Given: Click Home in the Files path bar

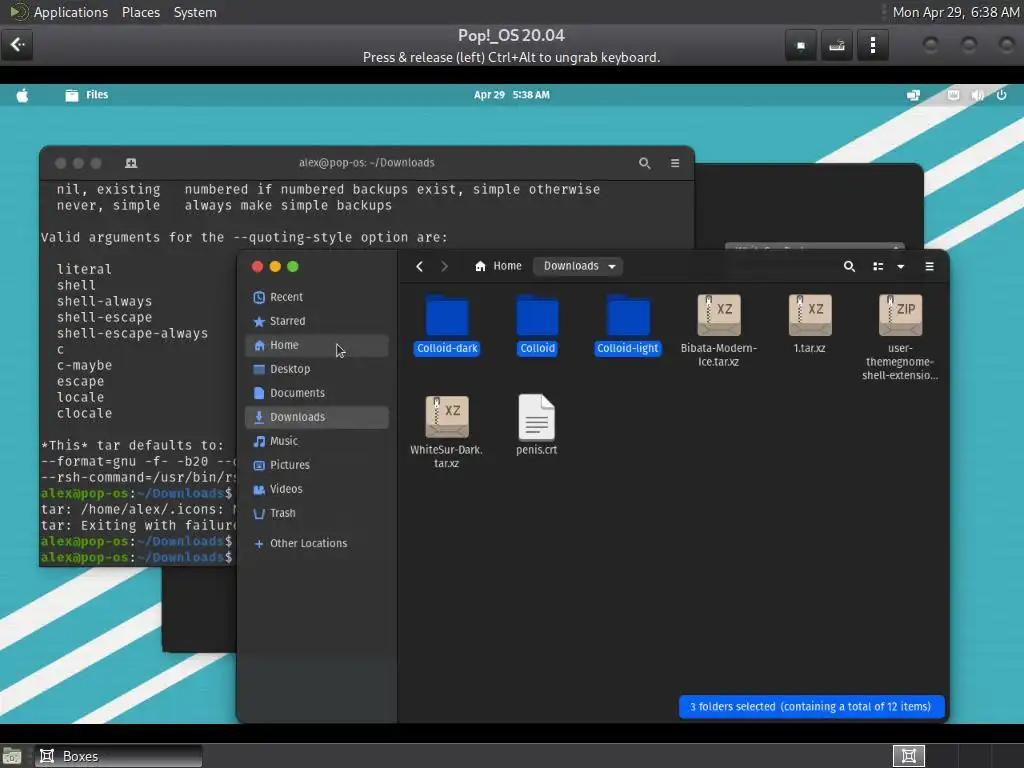Looking at the screenshot, I should 498,266.
